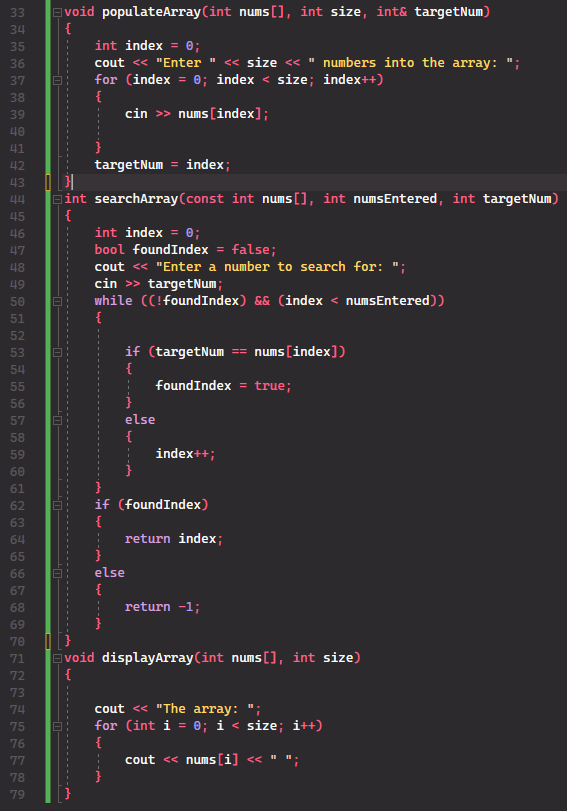Click 'void' keyword on line 71
Viewport: 567px width, 811px height.
tap(79, 657)
